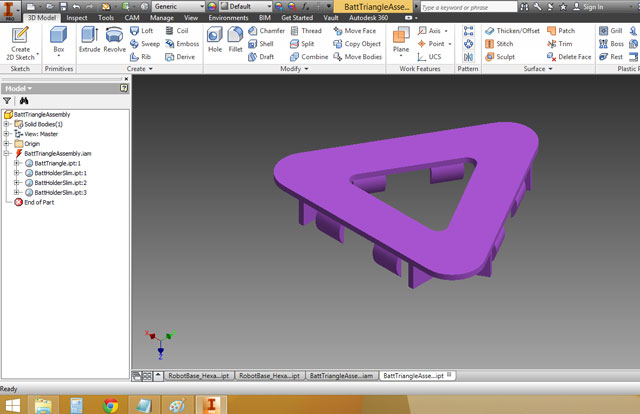Open the Manage ribbon tab
The width and height of the screenshot is (640, 414).
click(x=162, y=18)
